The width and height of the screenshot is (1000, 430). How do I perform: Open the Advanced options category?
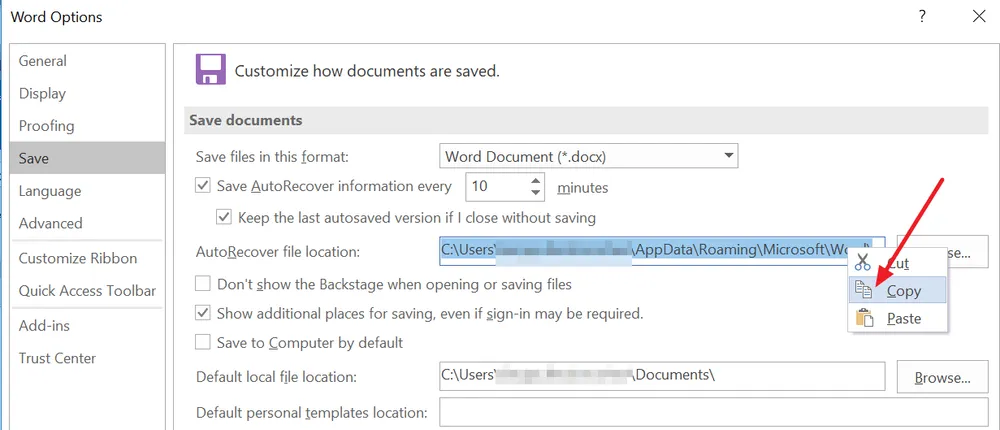click(87, 223)
